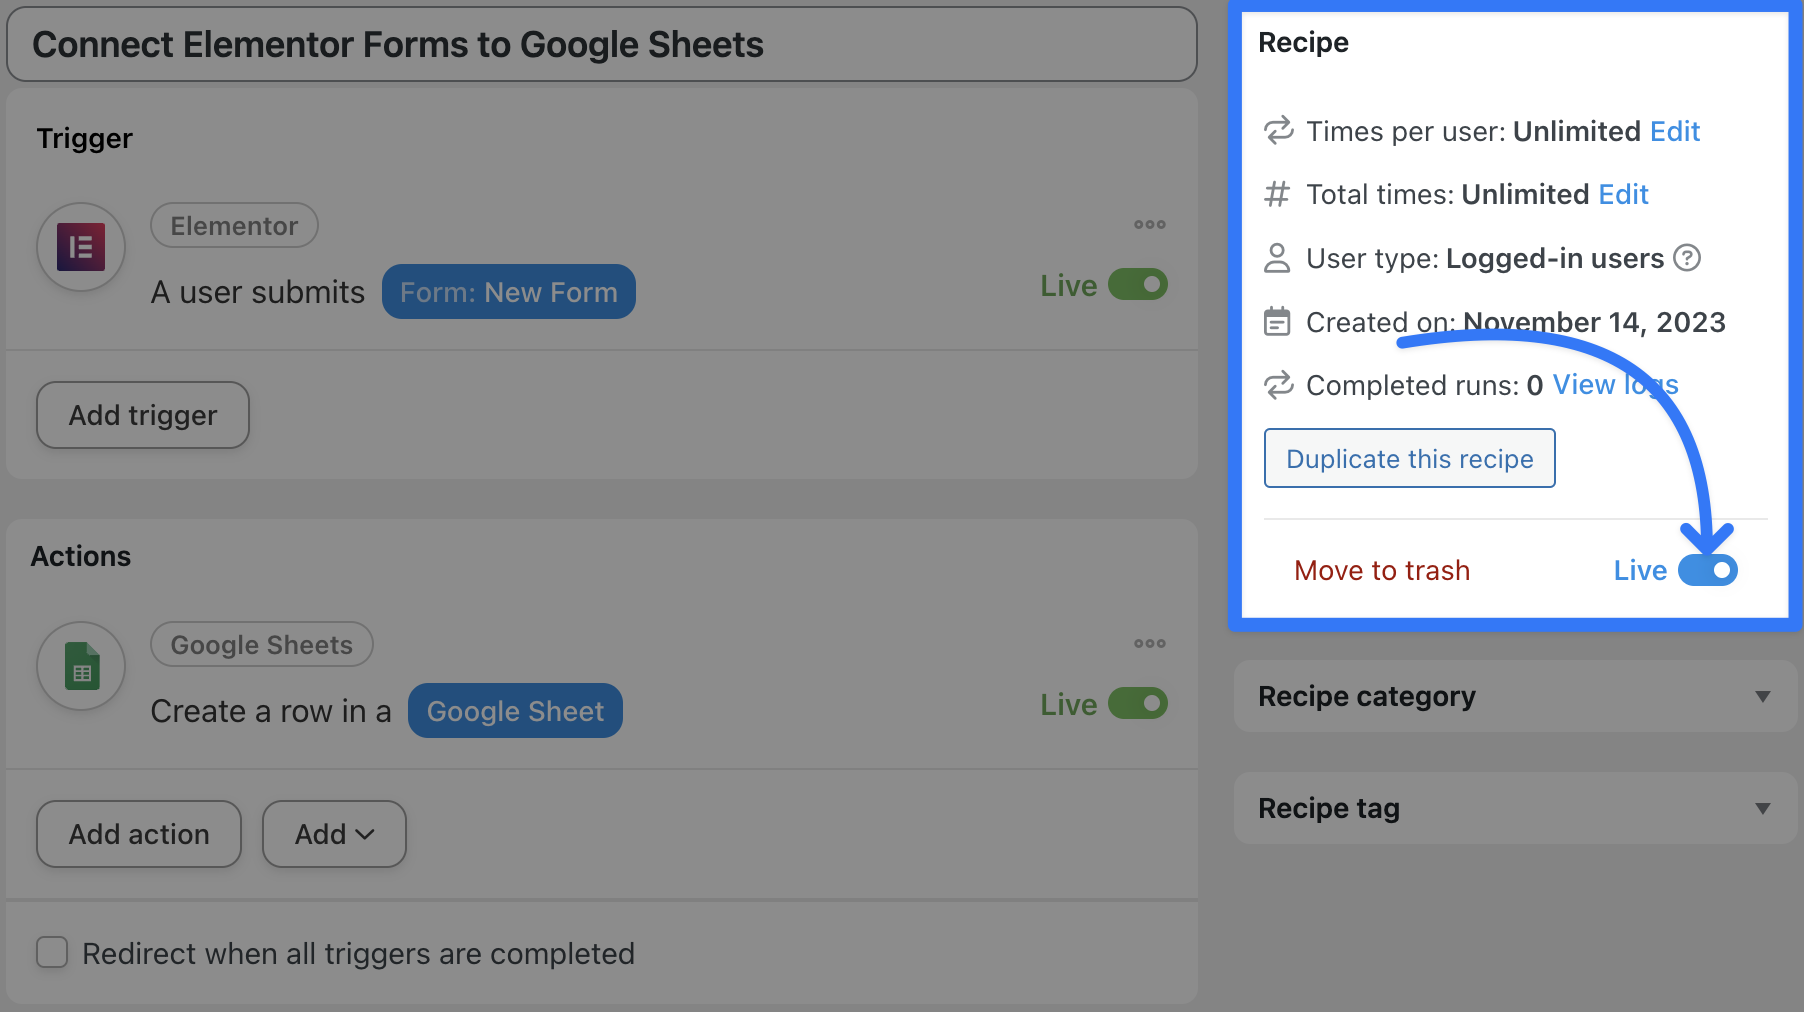This screenshot has height=1012, width=1804.
Task: Click the 'Create a row in a' text
Action: click(271, 711)
